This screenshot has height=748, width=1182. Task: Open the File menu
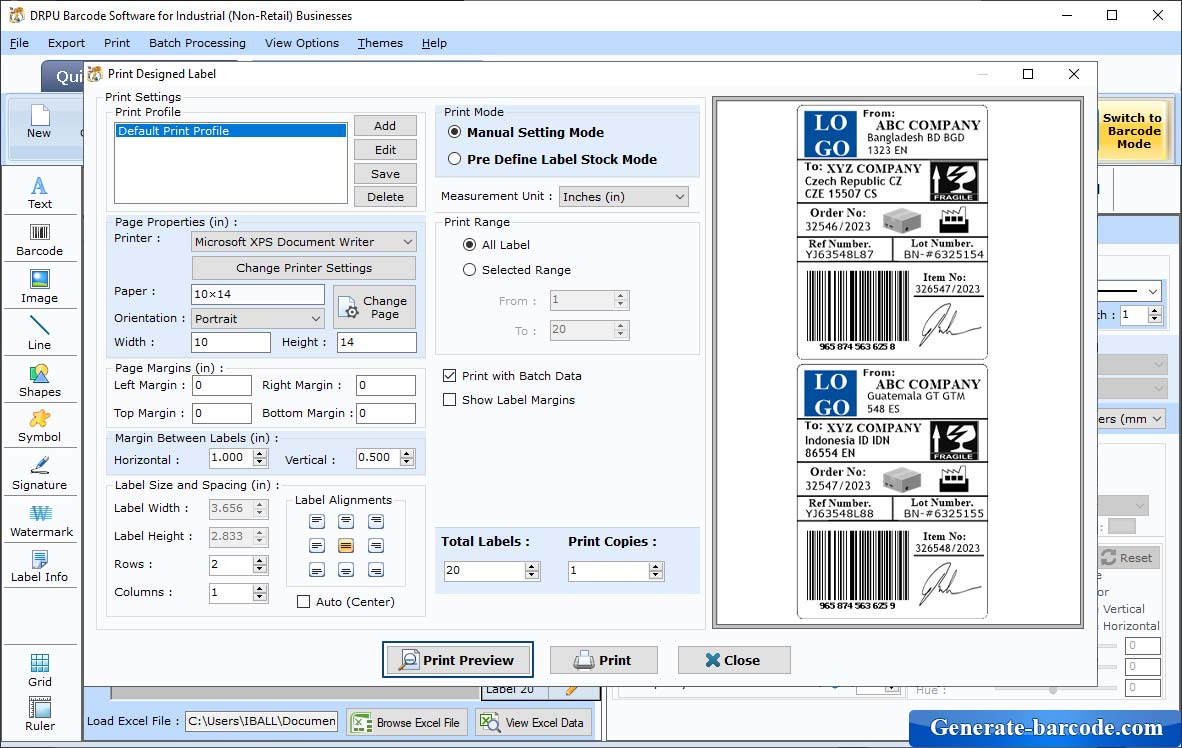point(19,43)
